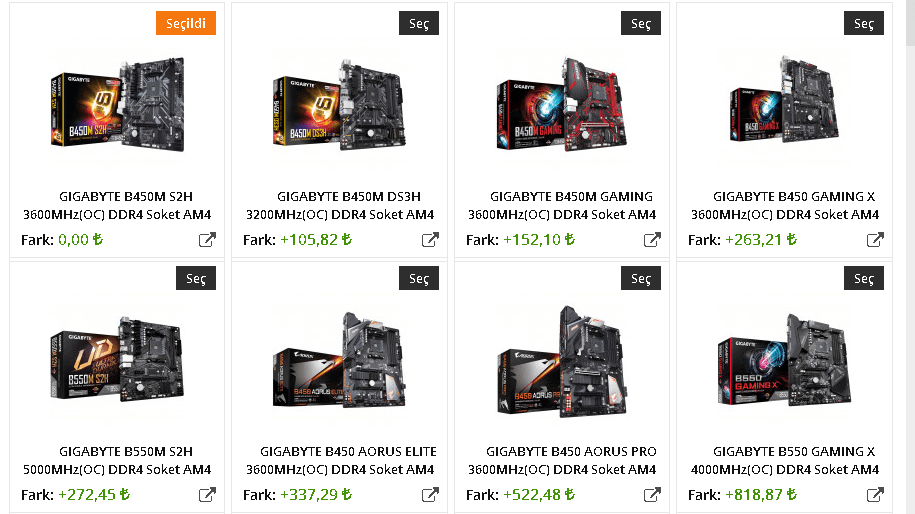Open external link for GIGABYTE B450M DS3H
Viewport: 915px width, 514px height.
pos(430,240)
